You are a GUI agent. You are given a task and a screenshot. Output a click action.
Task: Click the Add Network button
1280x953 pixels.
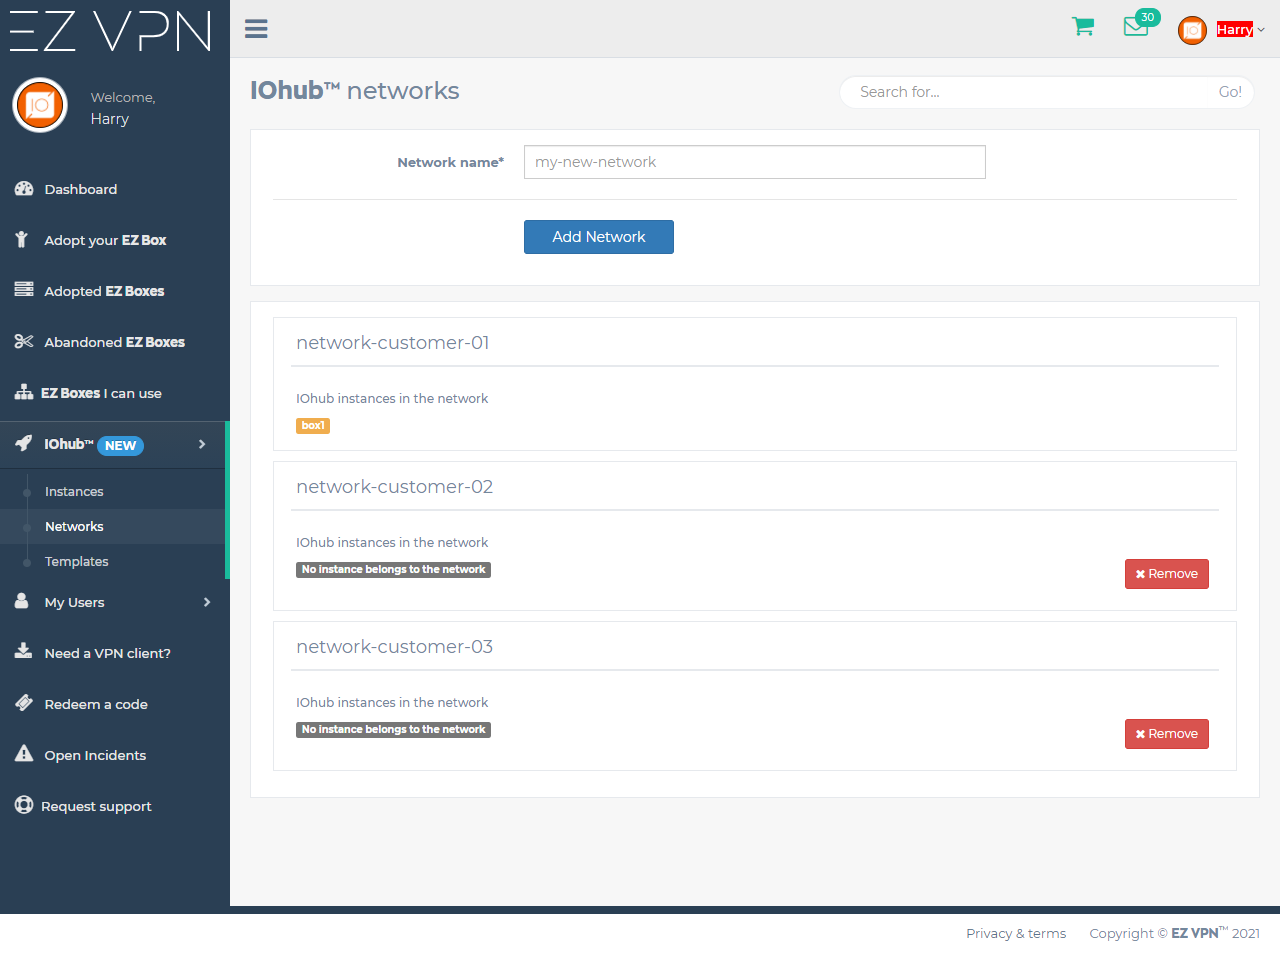(x=599, y=237)
